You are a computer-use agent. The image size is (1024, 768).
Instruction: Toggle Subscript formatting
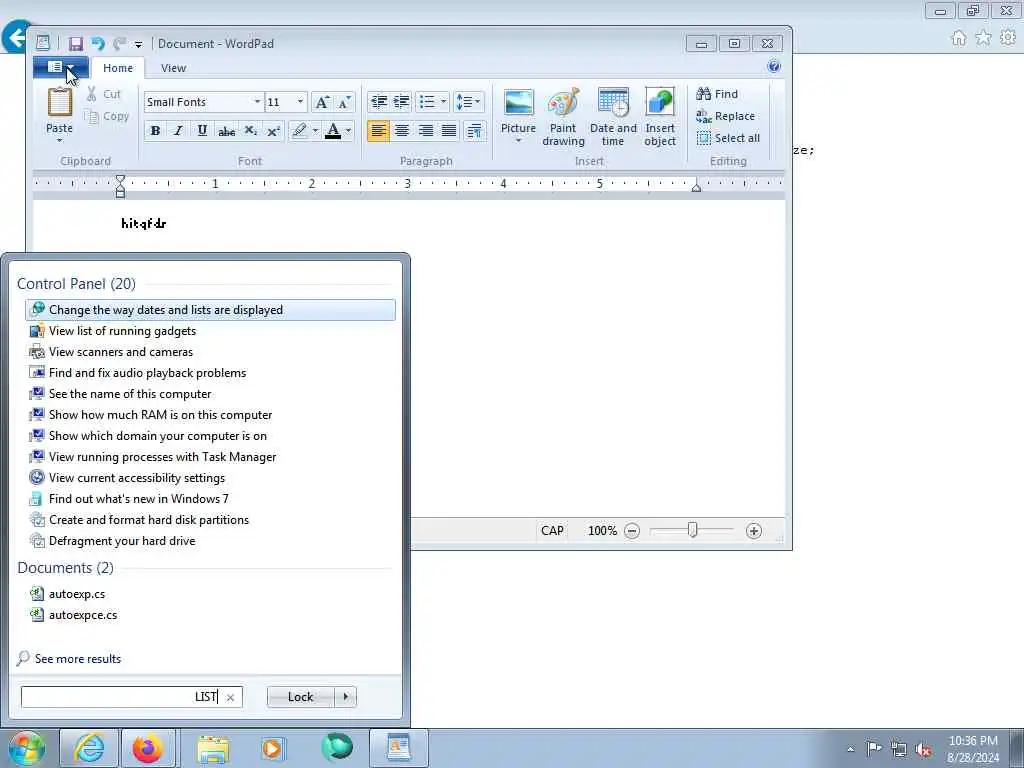click(250, 131)
